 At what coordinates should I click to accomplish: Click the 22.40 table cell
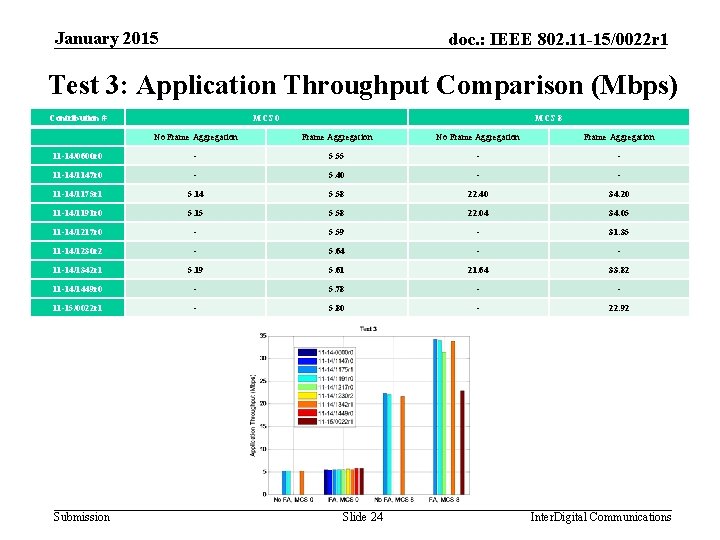[478, 194]
